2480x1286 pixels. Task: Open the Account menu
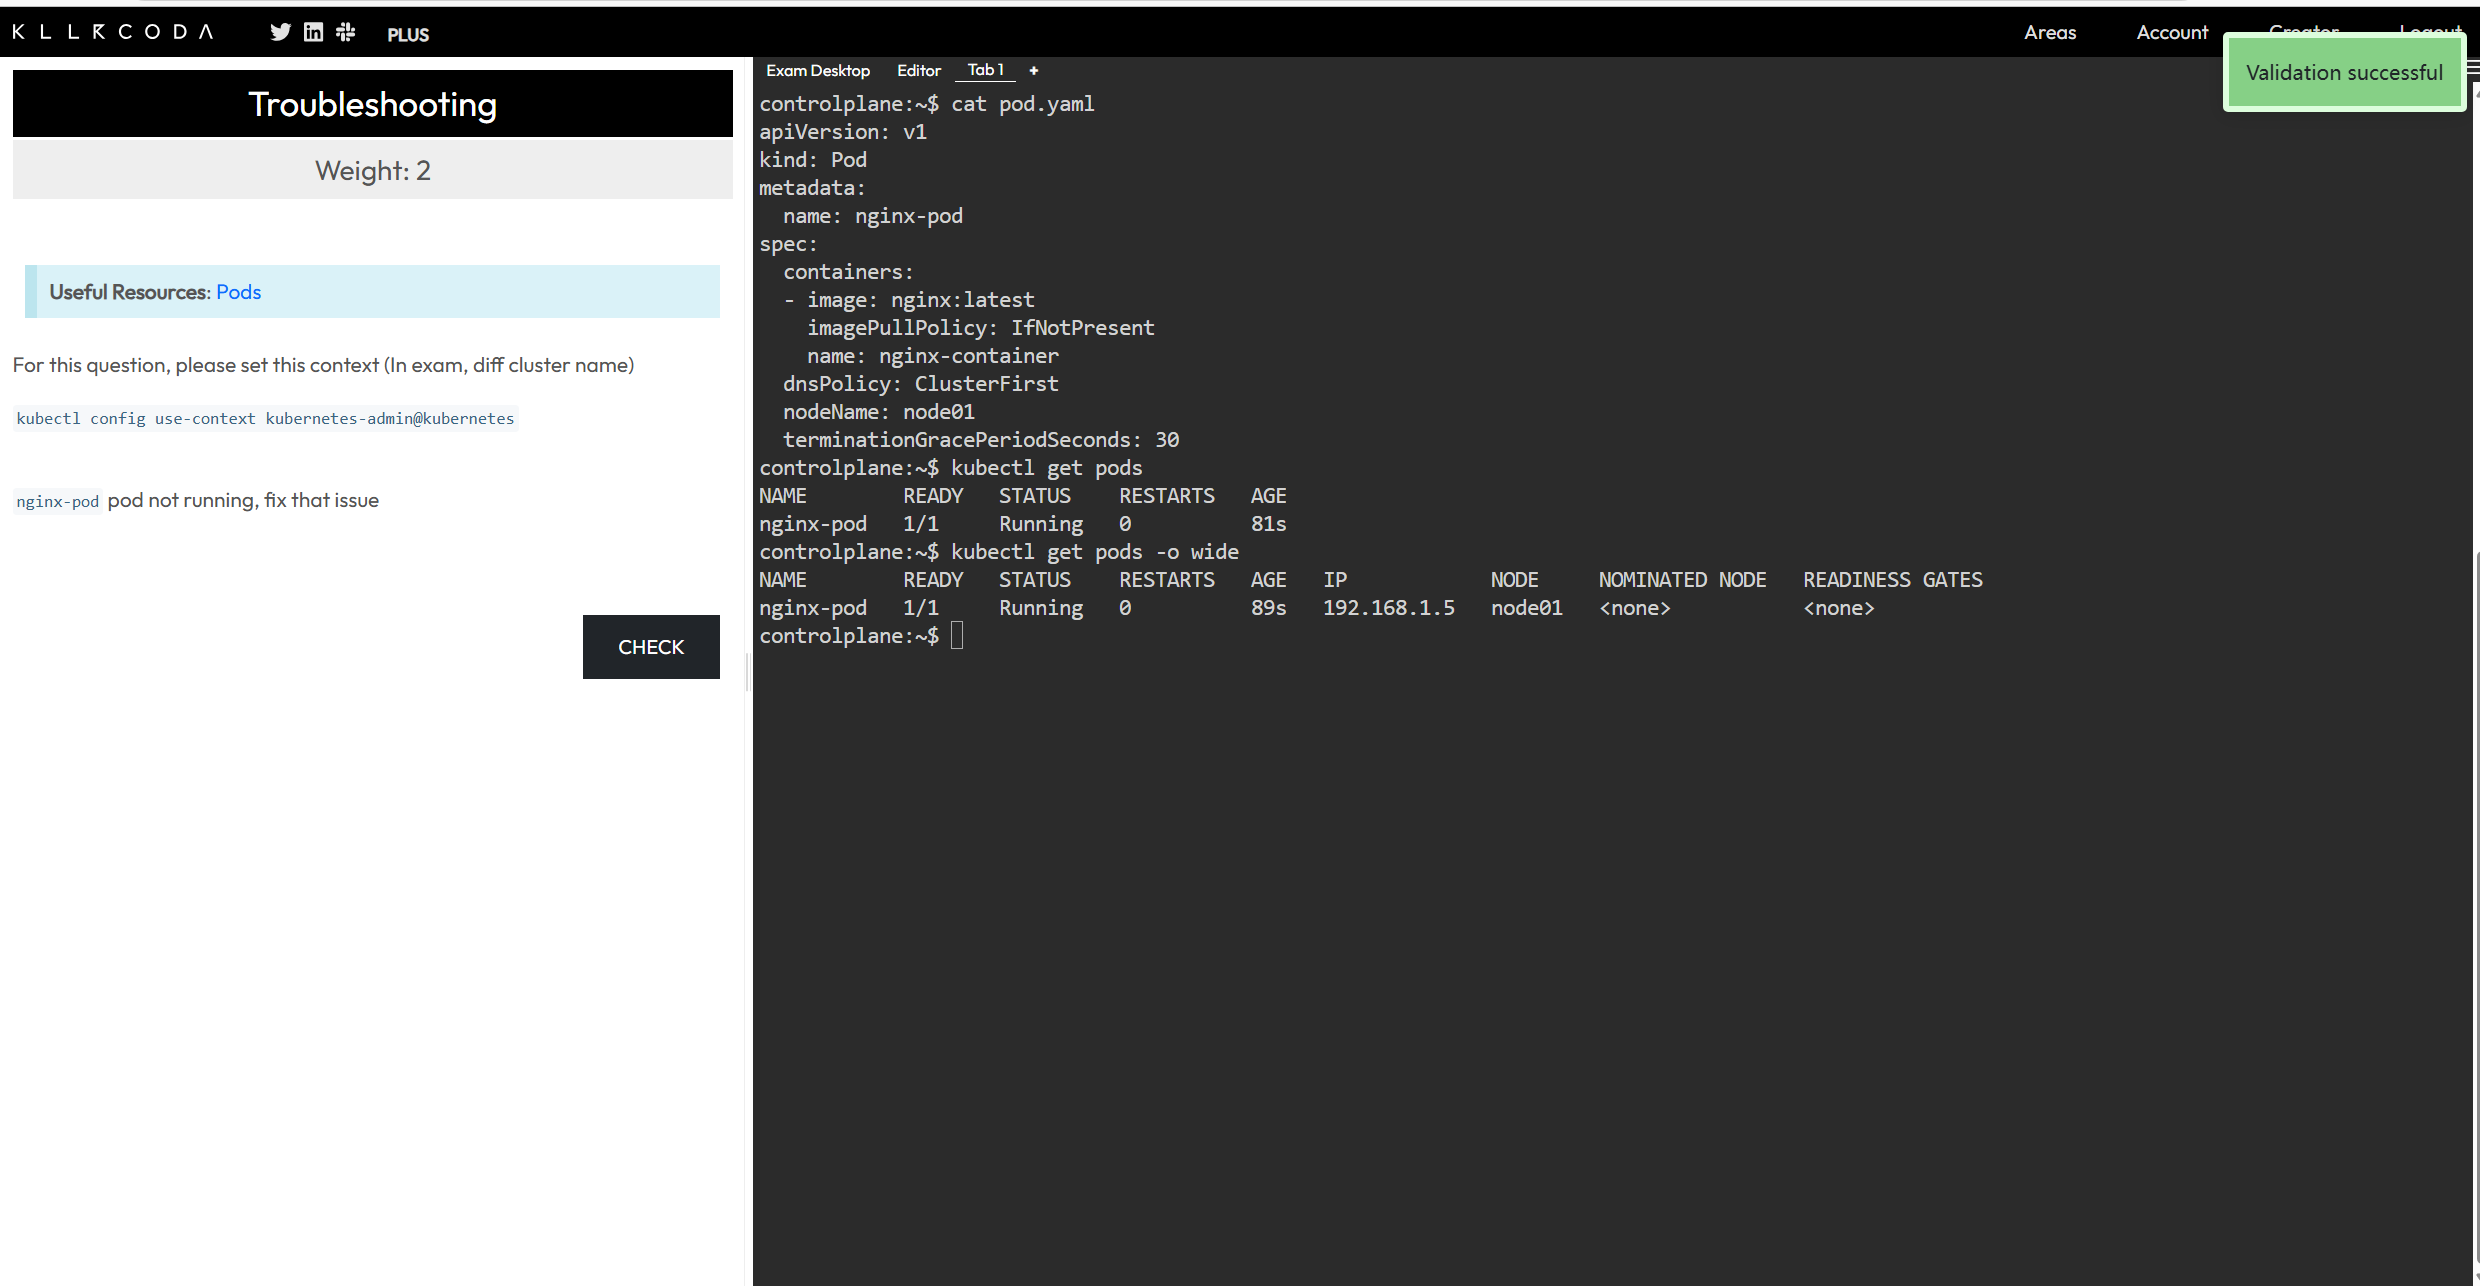pyautogui.click(x=2171, y=32)
